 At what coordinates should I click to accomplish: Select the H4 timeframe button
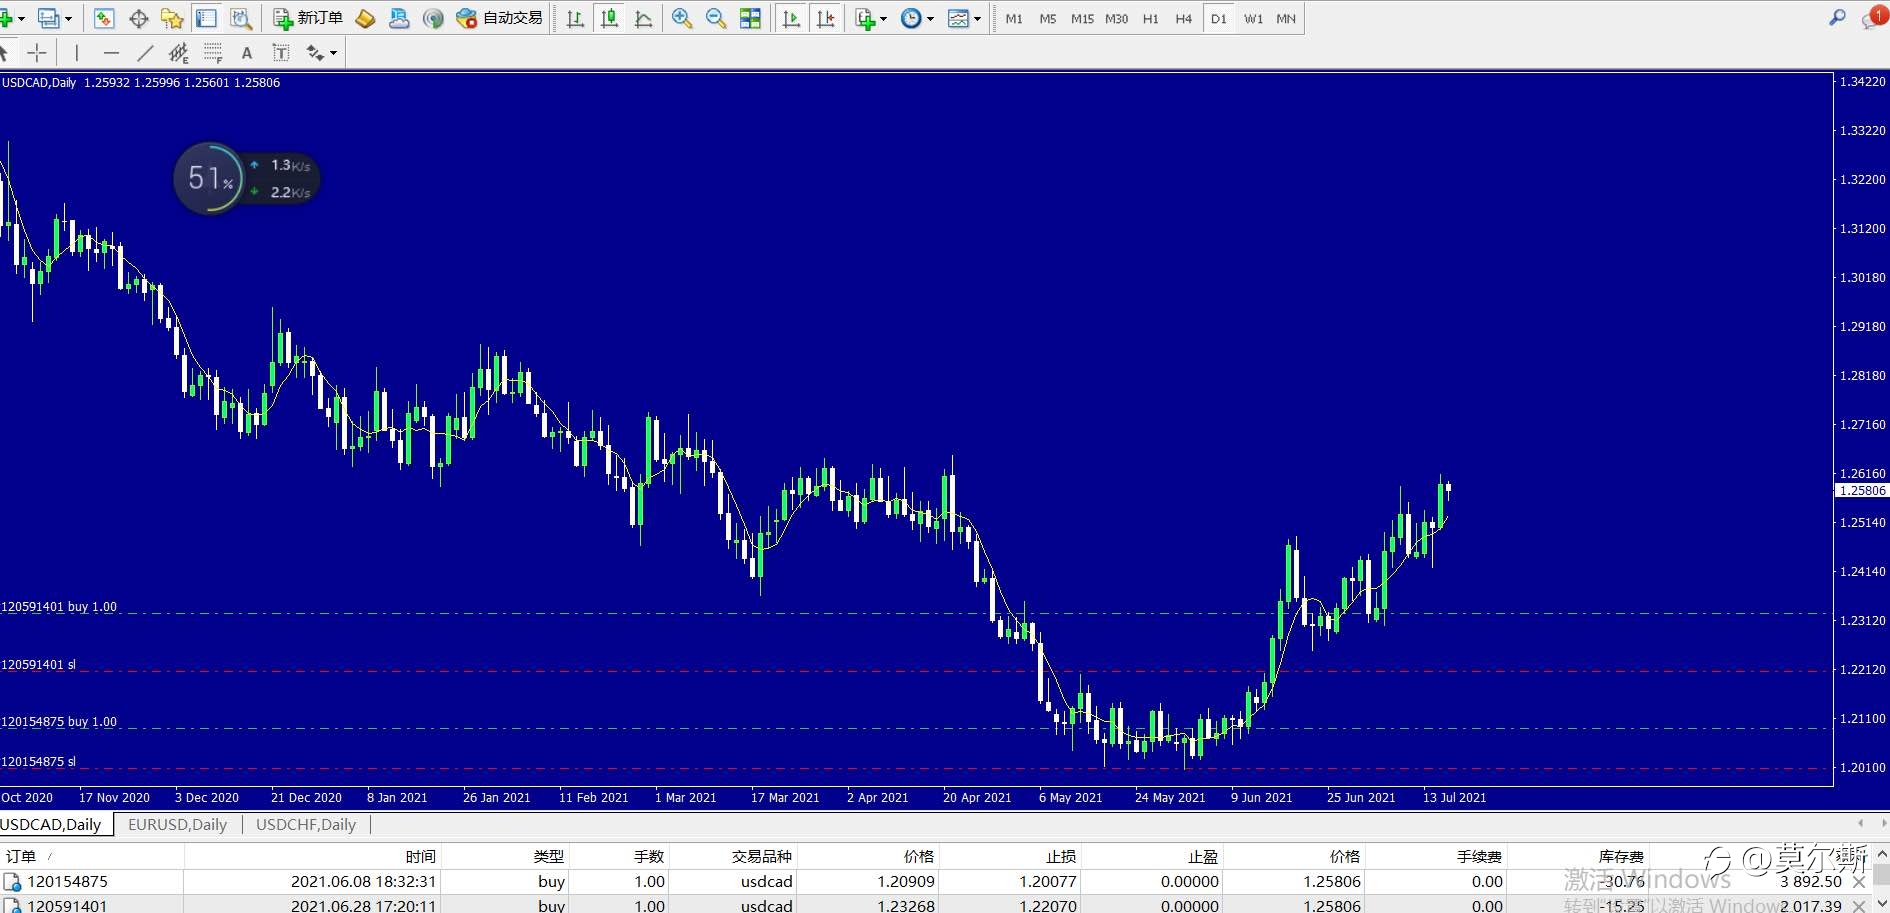pos(1184,18)
